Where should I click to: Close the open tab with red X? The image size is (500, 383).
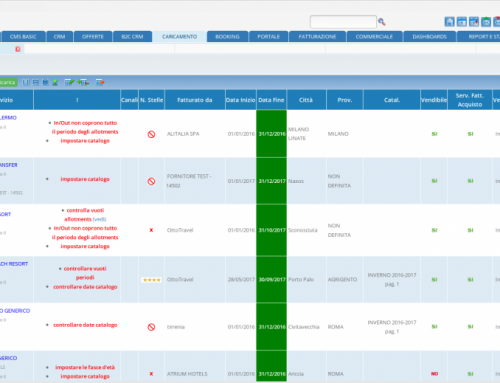pos(18,49)
